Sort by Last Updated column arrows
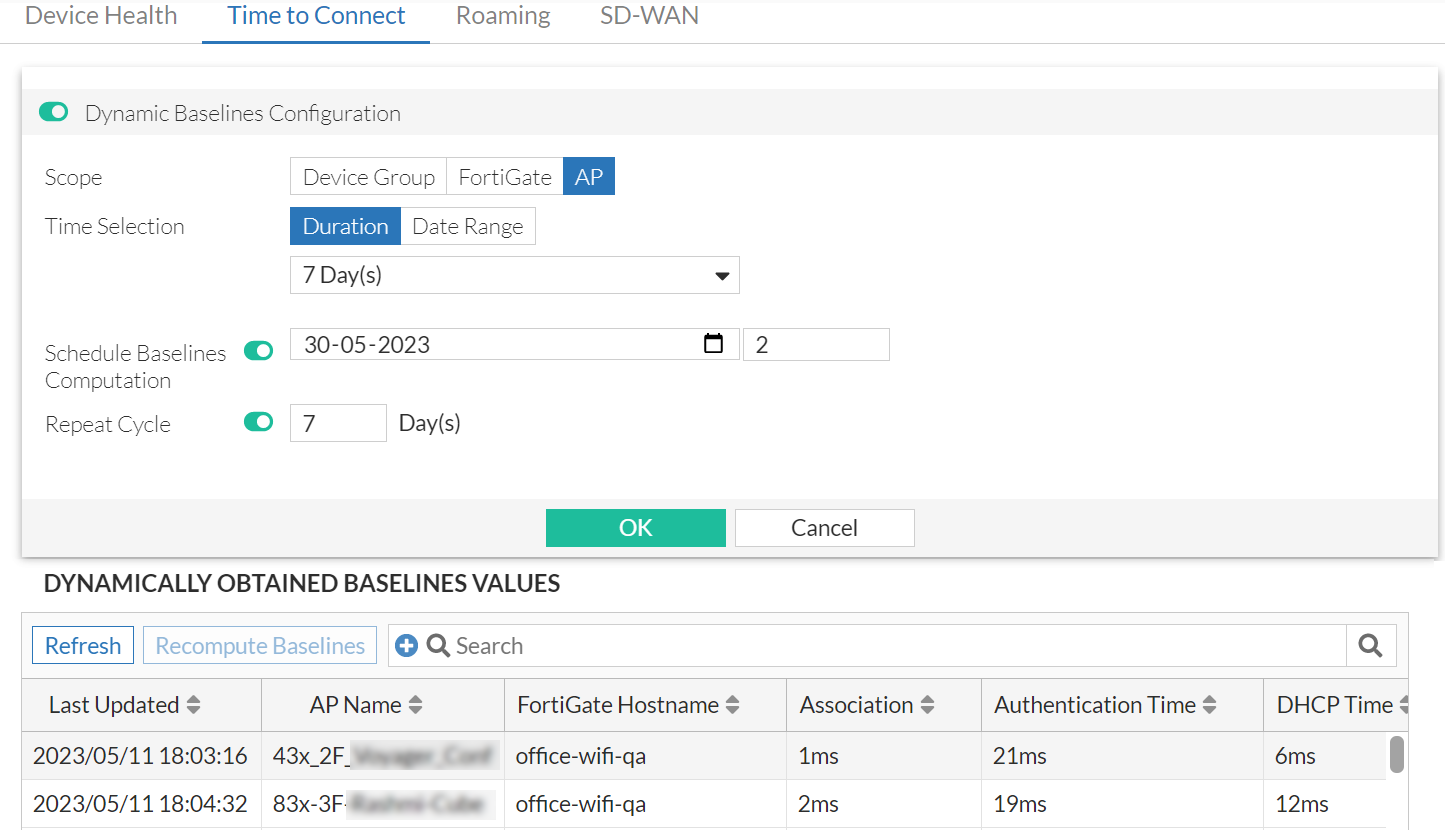 [x=193, y=705]
